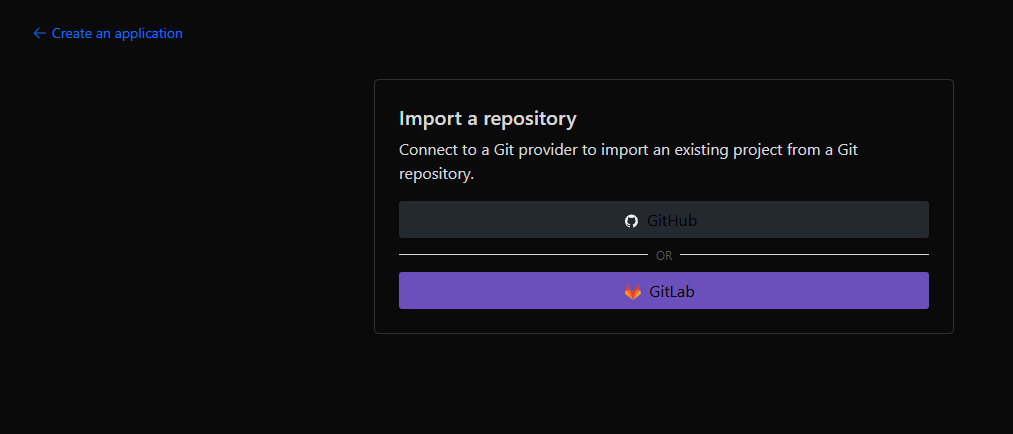1013x434 pixels.
Task: Click the GitHub octocat logo icon
Action: [x=631, y=221]
